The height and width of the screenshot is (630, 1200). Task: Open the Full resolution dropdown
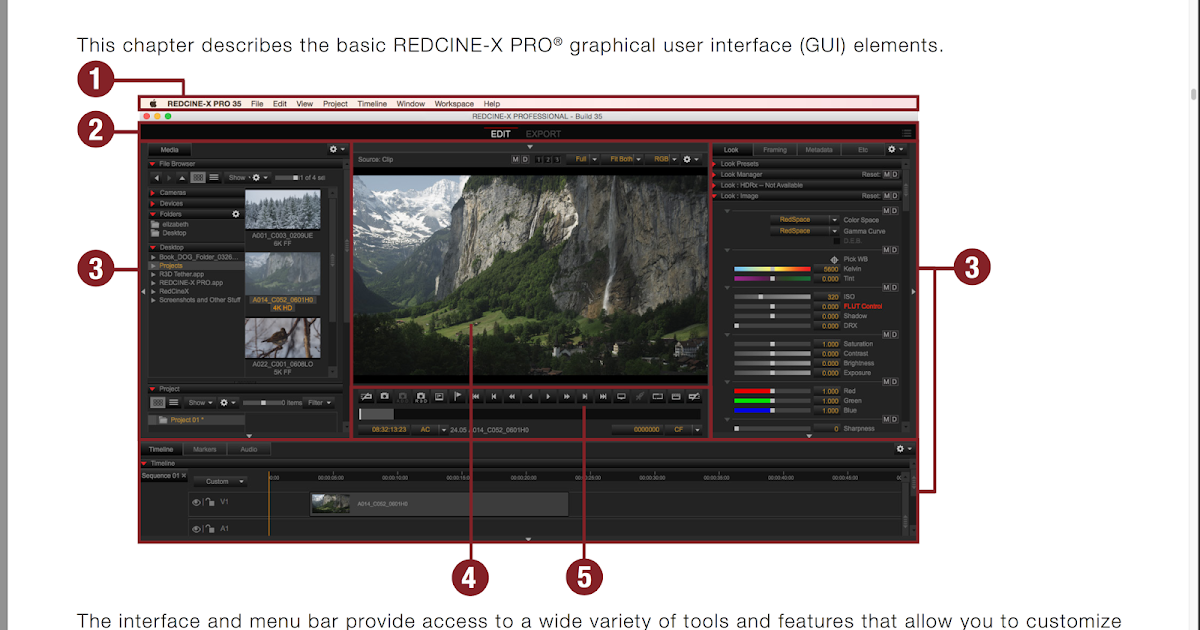[x=582, y=159]
